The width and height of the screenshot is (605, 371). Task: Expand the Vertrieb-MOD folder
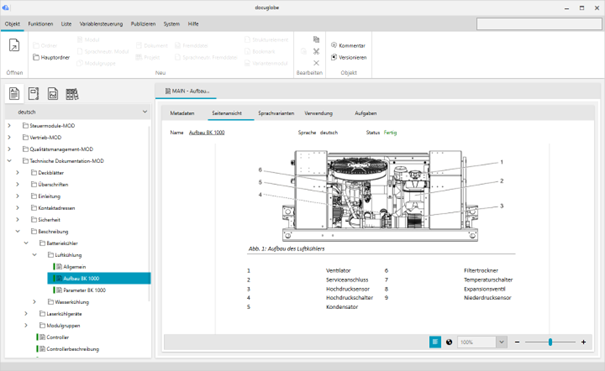click(9, 137)
